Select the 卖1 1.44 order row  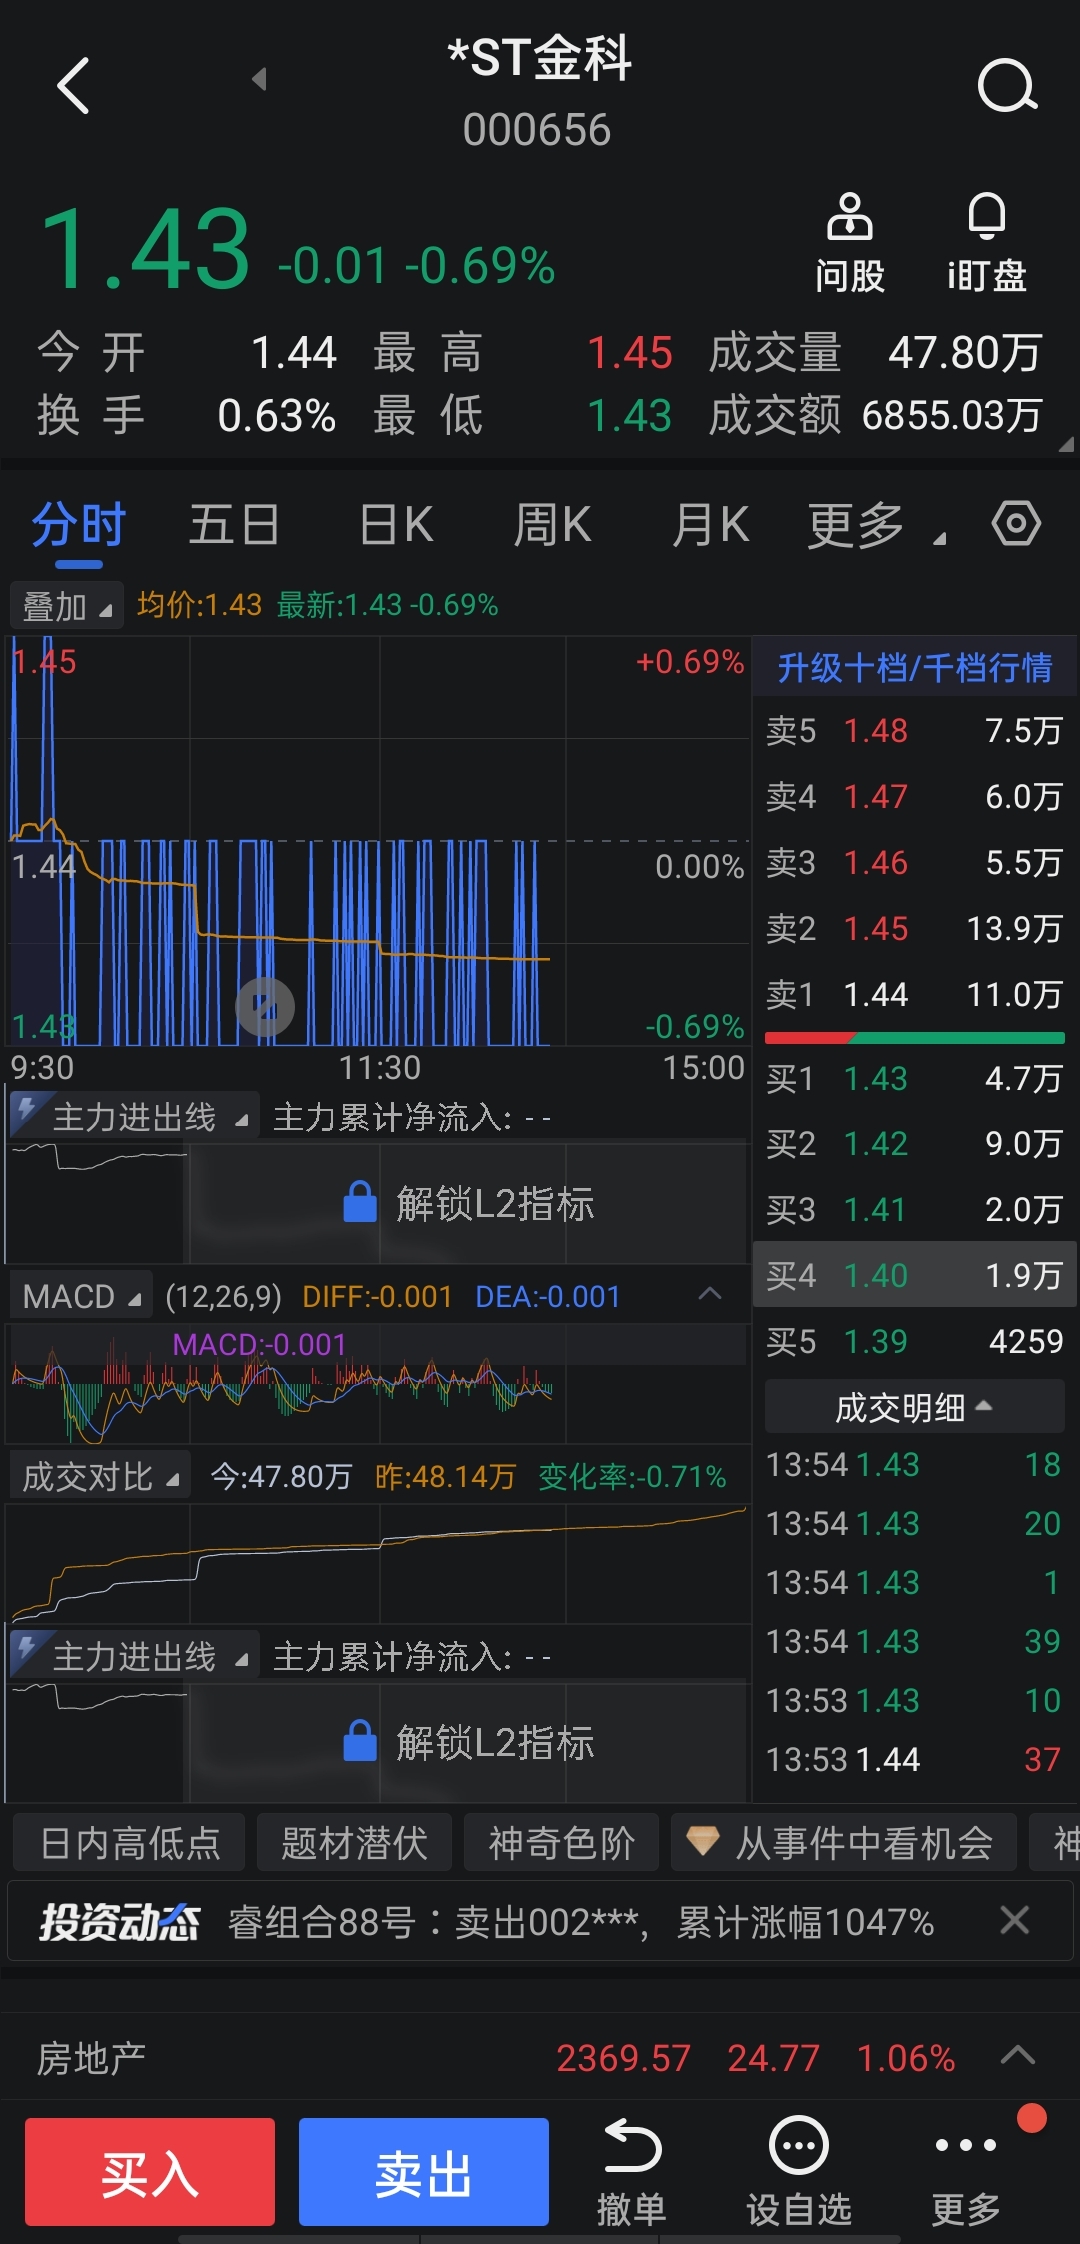coord(914,995)
